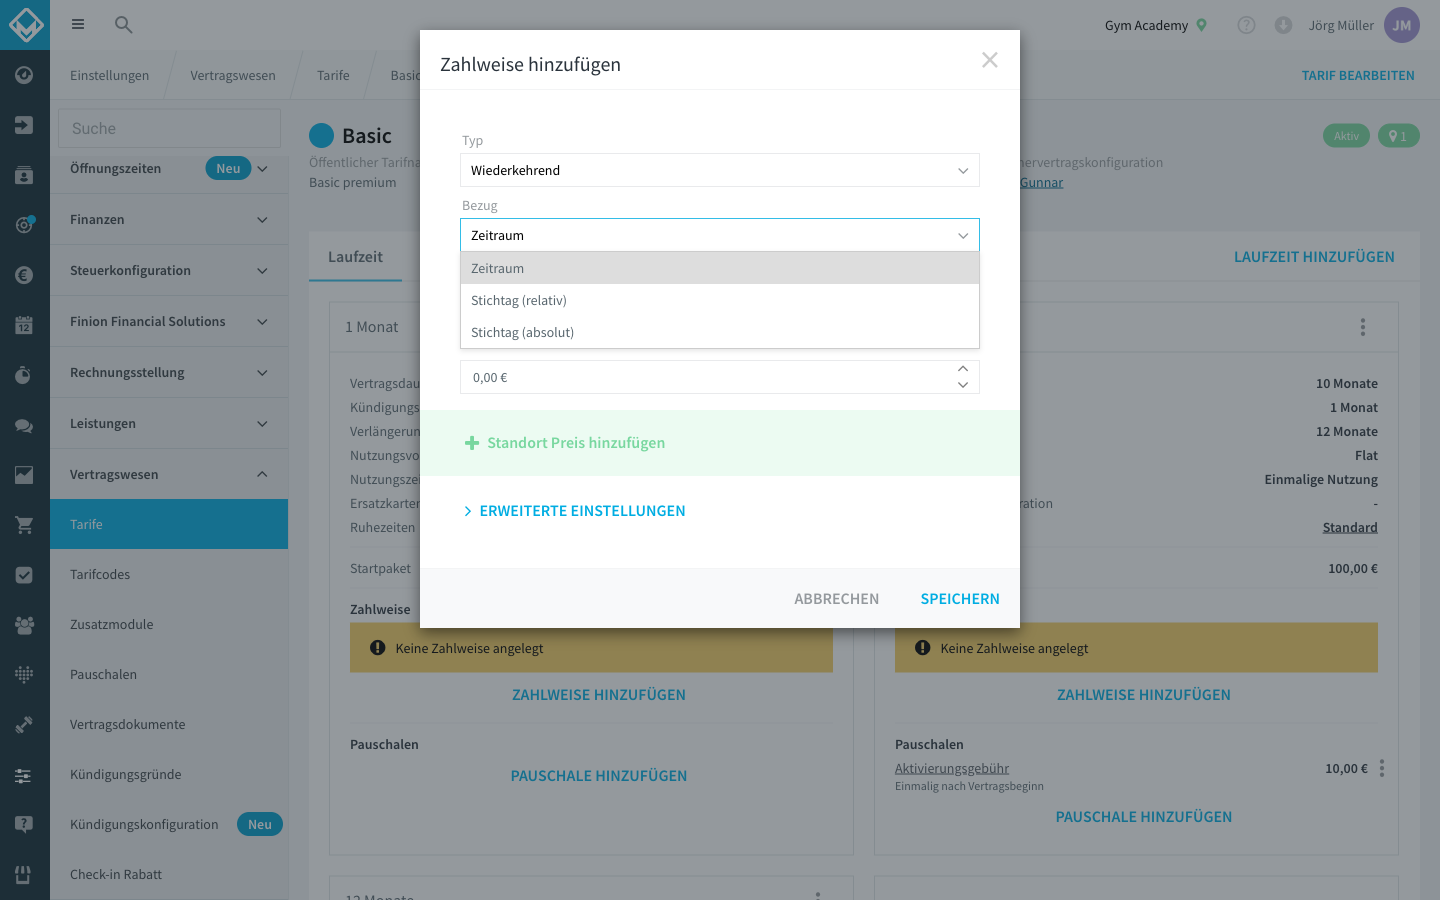This screenshot has height=900, width=1440.
Task: Choose Zeitraum from the Bezug list
Action: [720, 268]
